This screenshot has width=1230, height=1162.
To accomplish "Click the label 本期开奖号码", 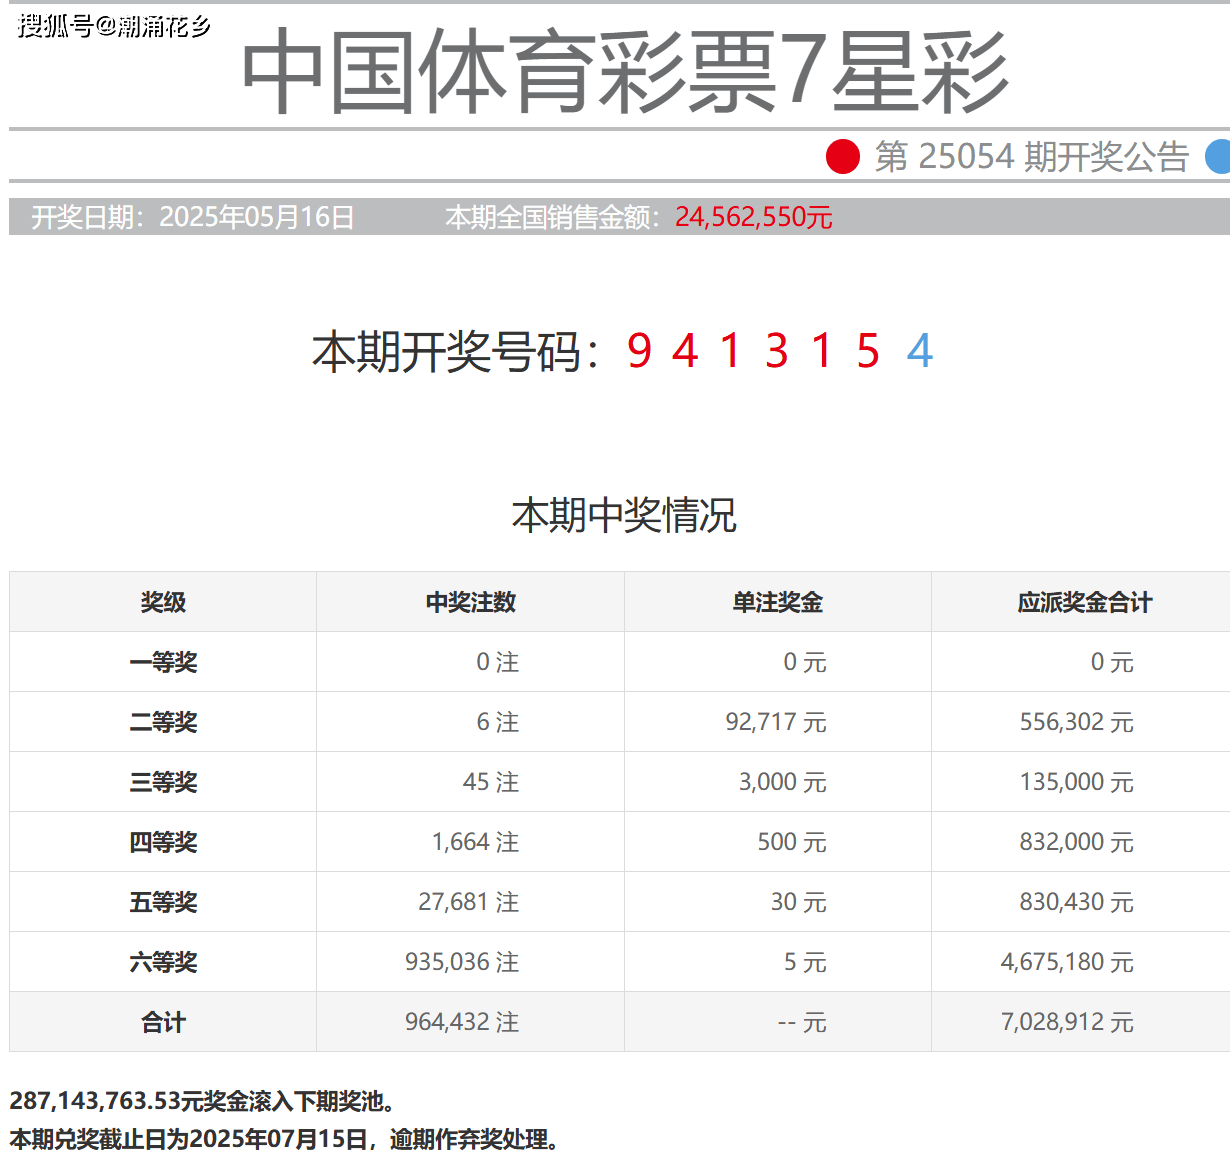I will (447, 351).
